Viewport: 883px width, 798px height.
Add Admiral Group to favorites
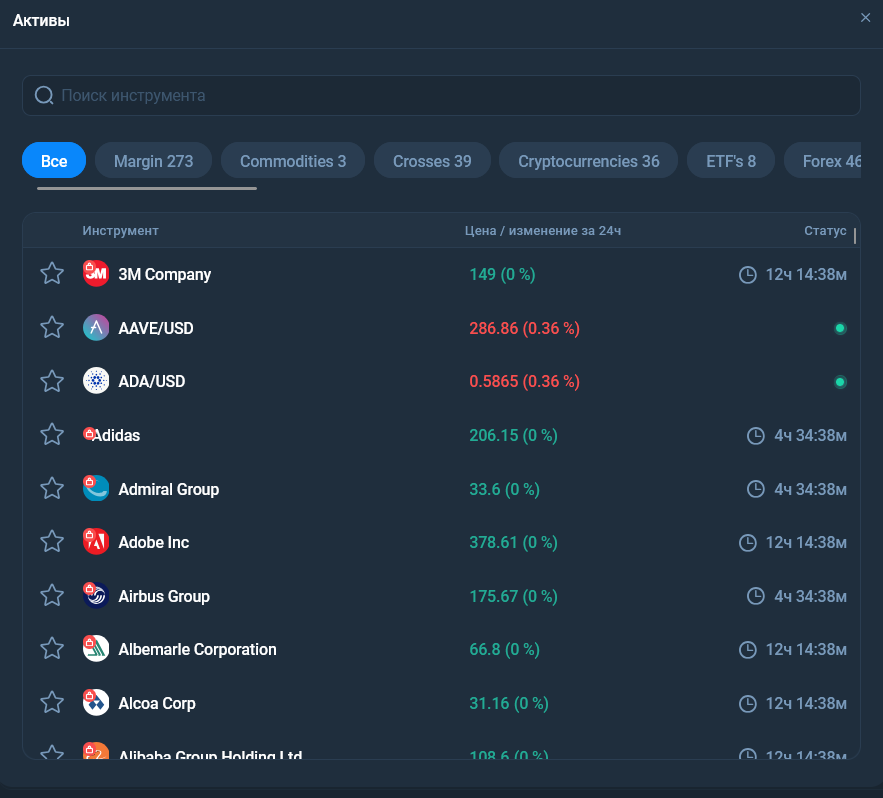52,489
